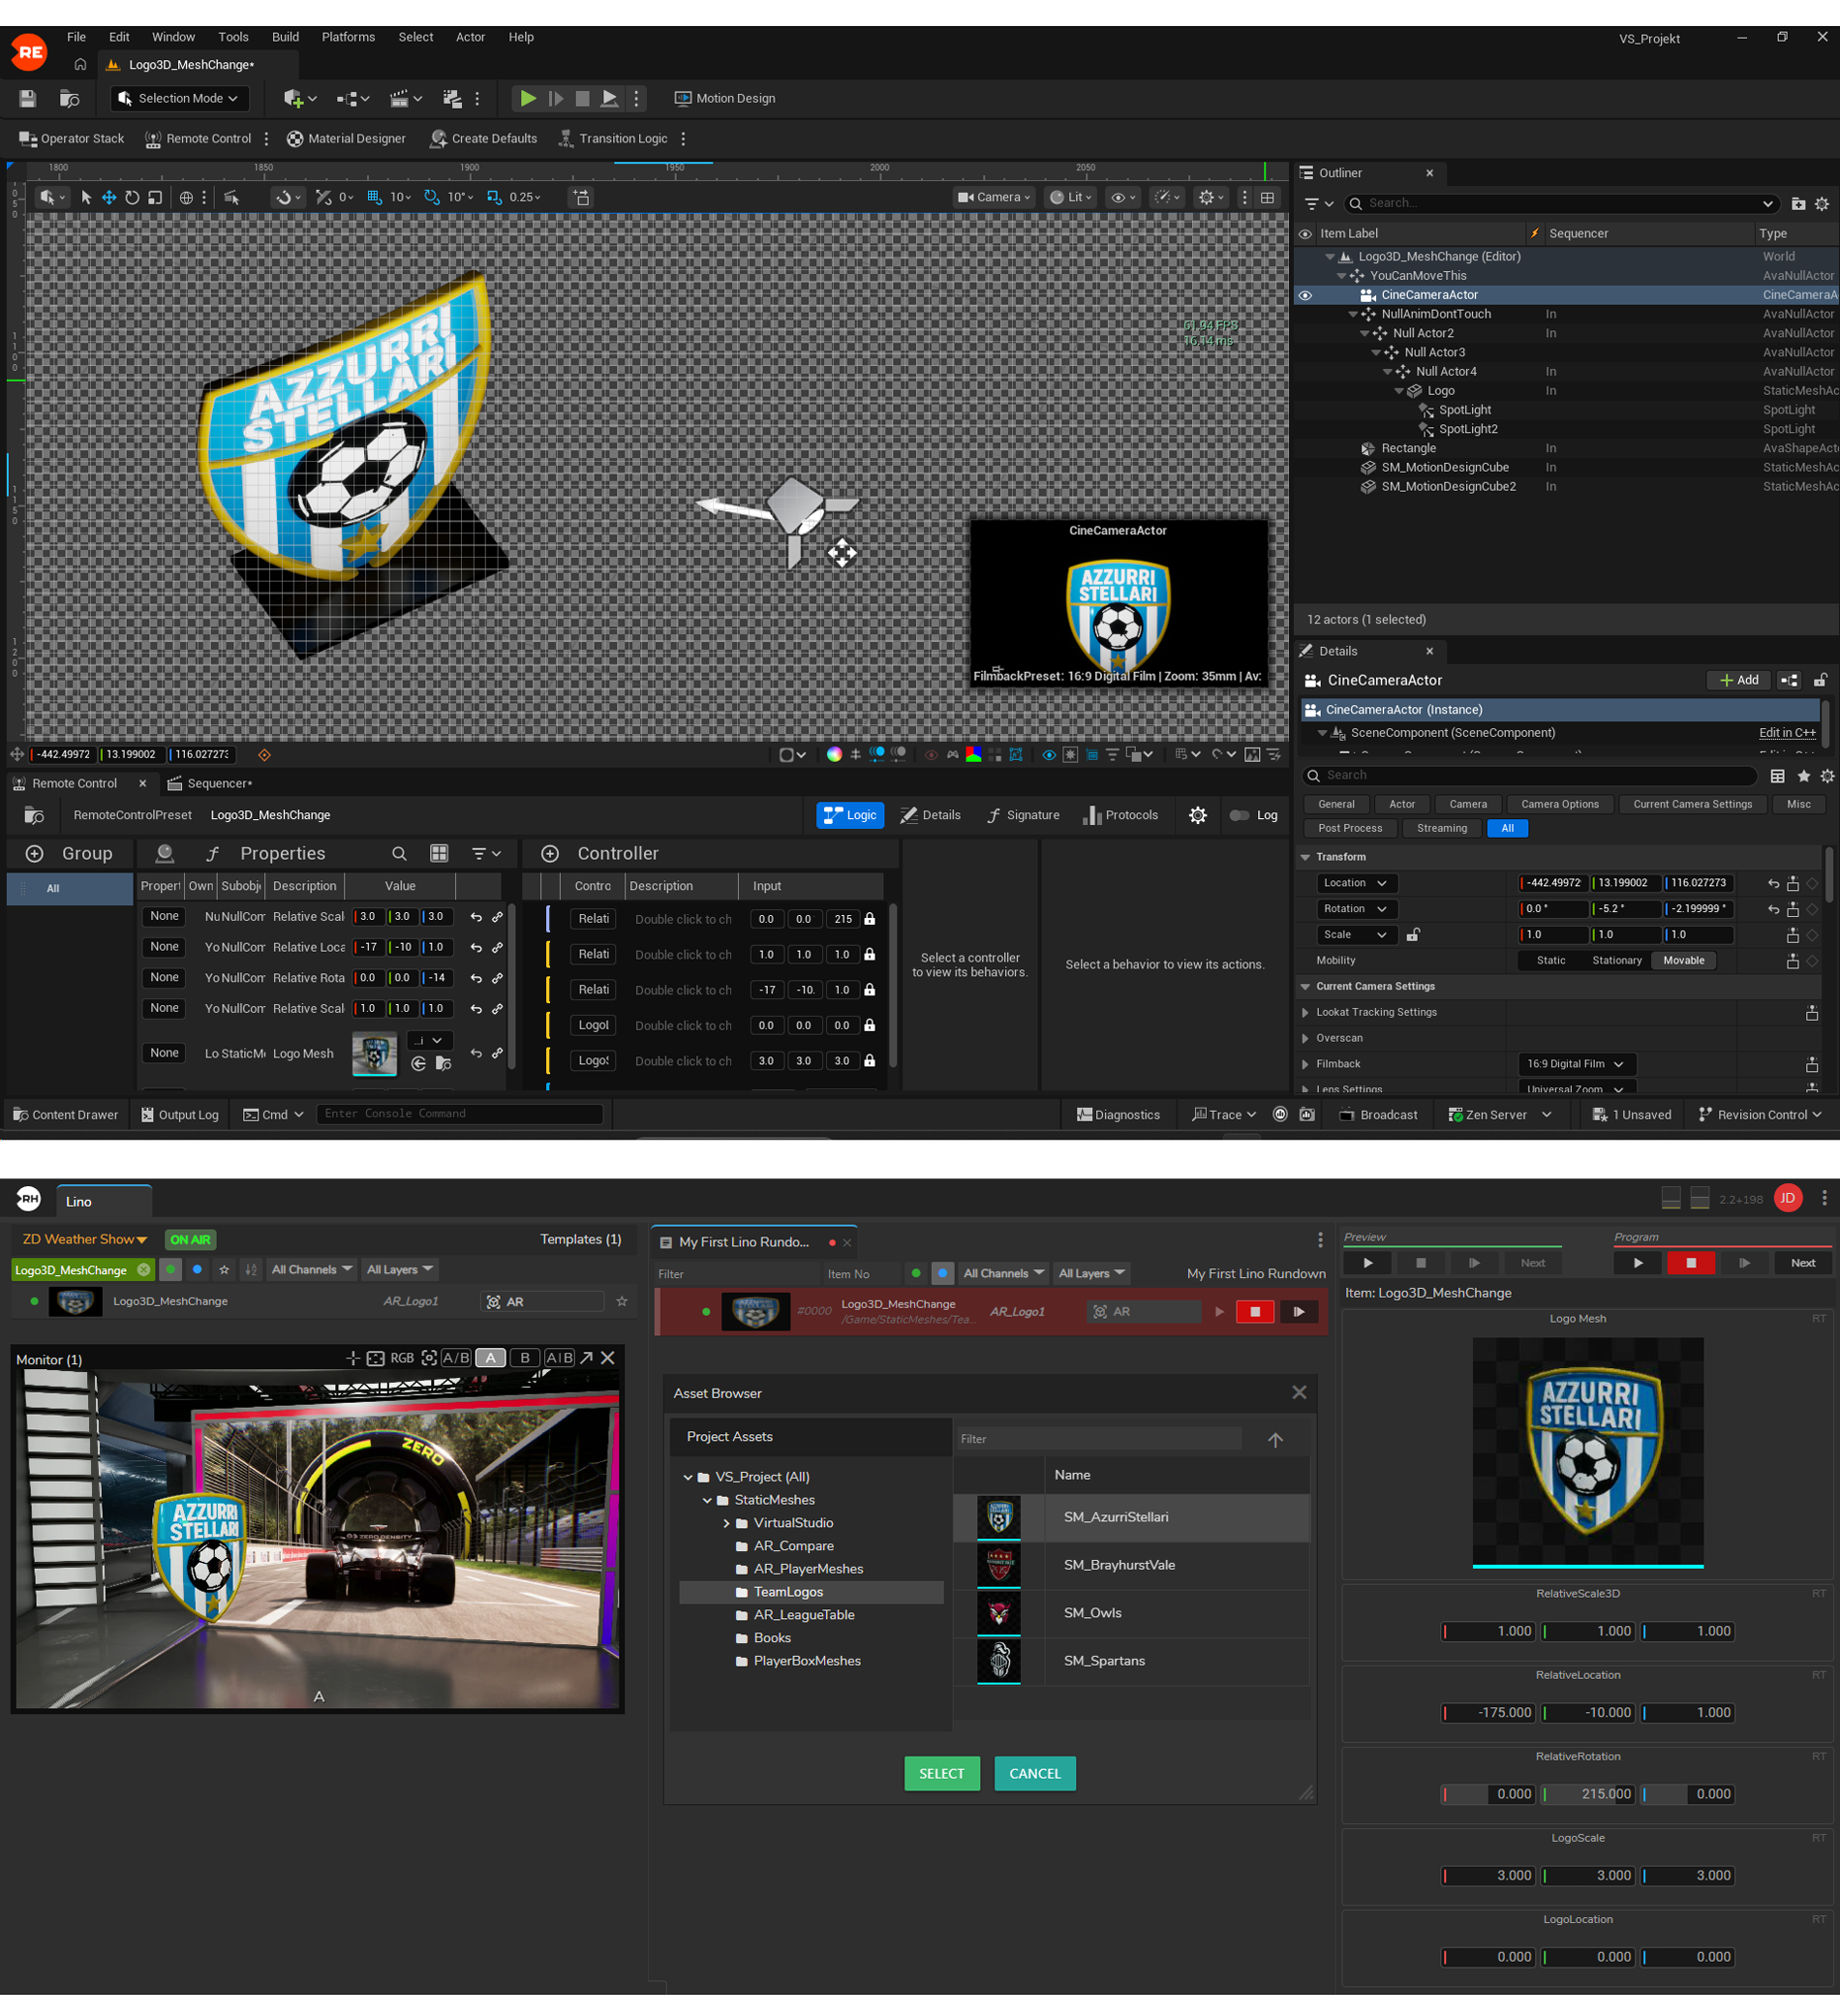Click the Enter Console Command input field
The width and height of the screenshot is (1840, 2016).
(x=459, y=1114)
